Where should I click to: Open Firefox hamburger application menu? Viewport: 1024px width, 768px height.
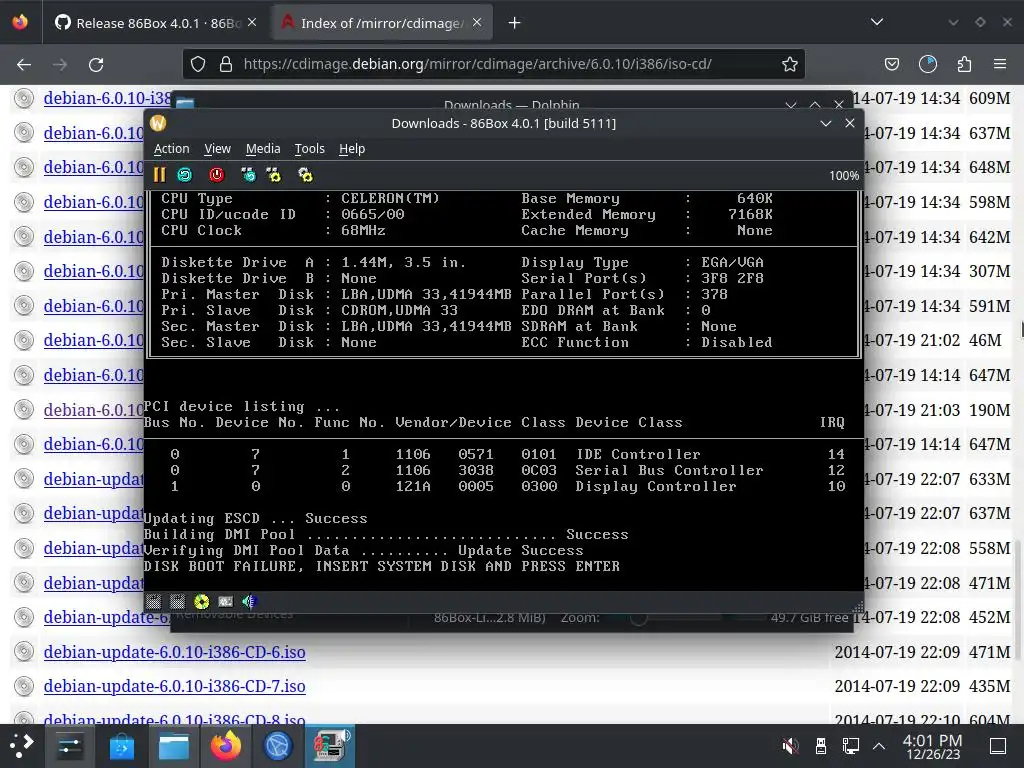[1000, 64]
